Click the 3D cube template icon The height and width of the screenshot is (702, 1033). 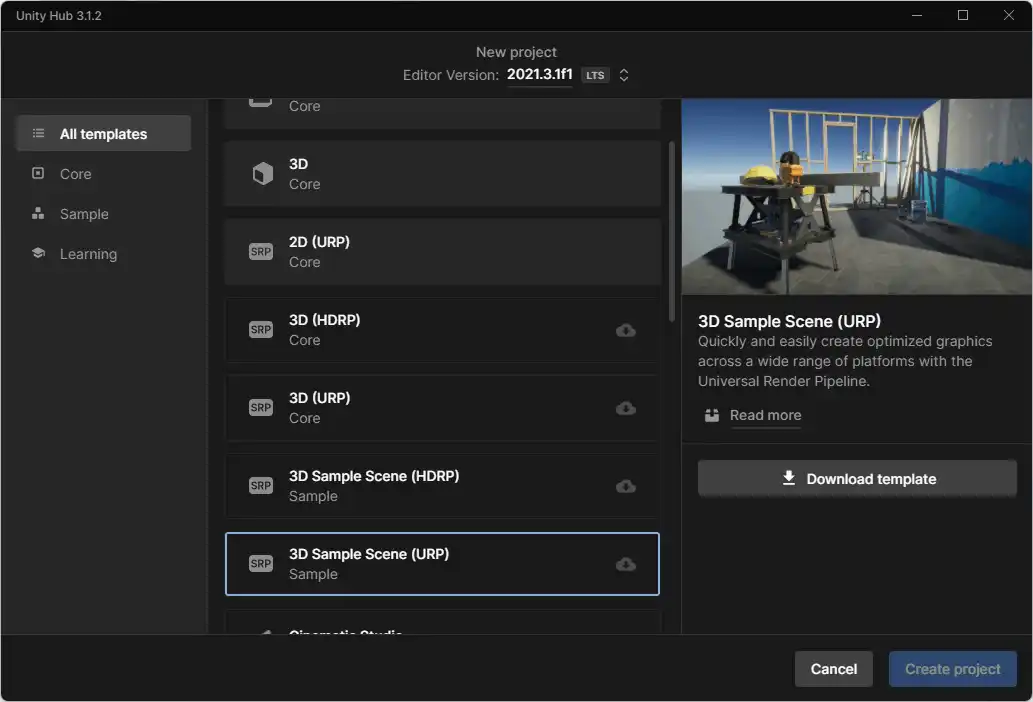pyautogui.click(x=262, y=174)
